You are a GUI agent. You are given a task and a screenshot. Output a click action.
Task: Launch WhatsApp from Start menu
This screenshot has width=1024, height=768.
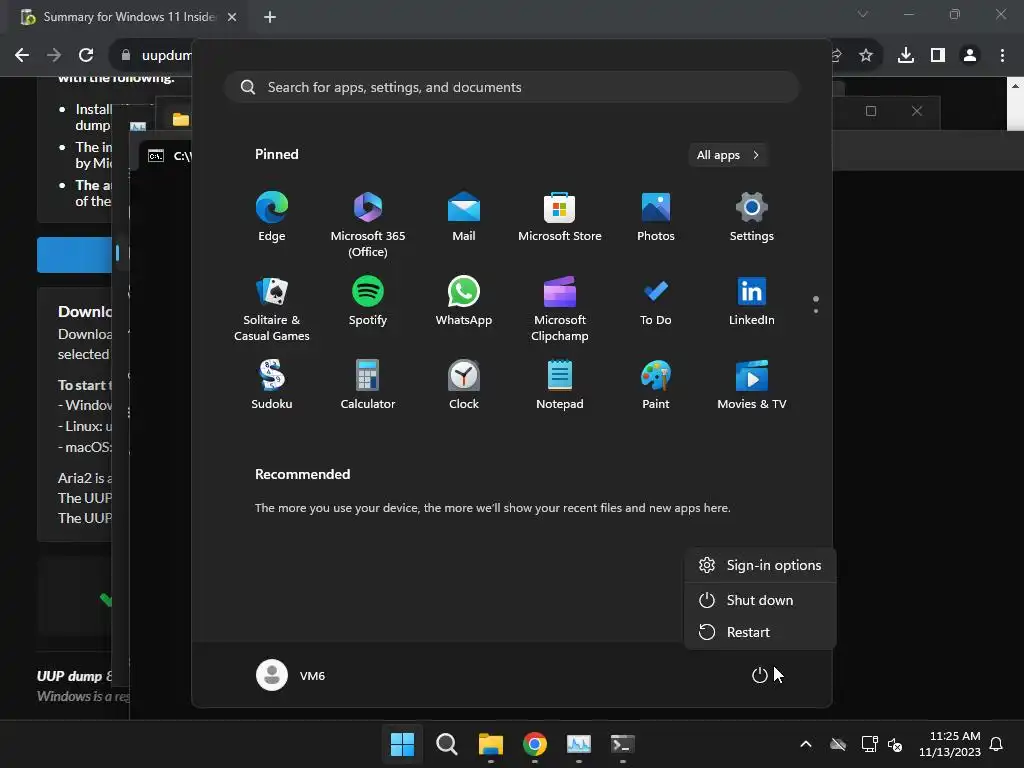(464, 301)
